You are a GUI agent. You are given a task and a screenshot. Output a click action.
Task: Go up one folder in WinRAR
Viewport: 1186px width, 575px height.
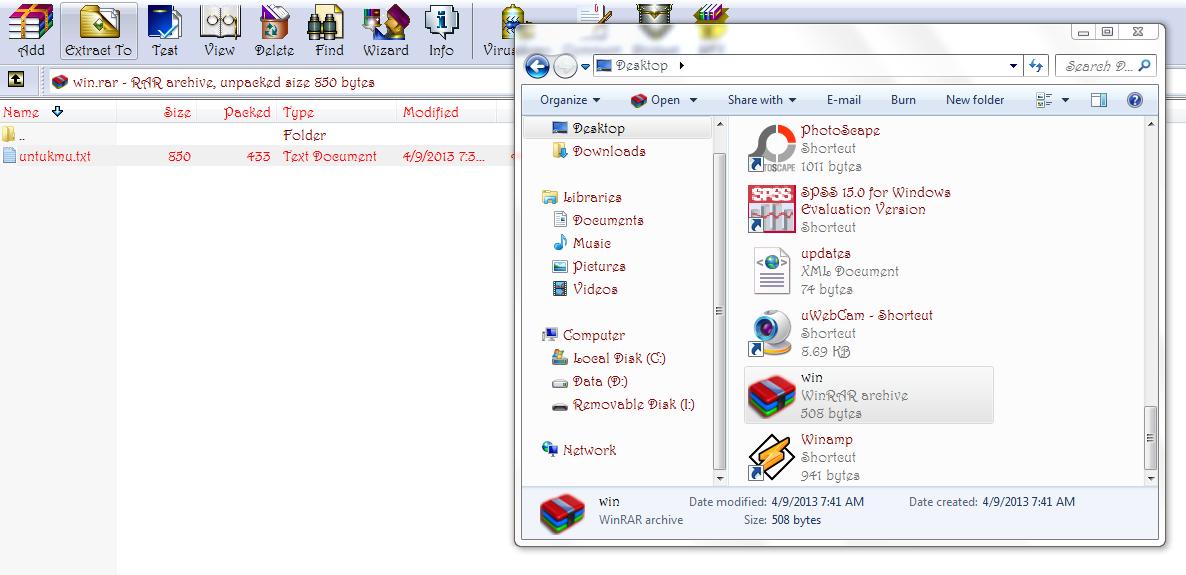[16, 79]
